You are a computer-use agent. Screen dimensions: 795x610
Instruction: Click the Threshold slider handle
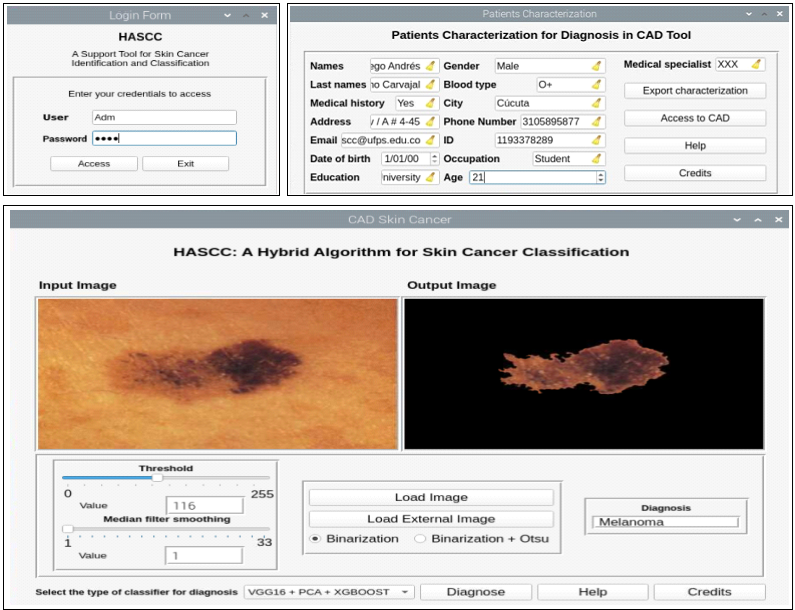coord(158,478)
